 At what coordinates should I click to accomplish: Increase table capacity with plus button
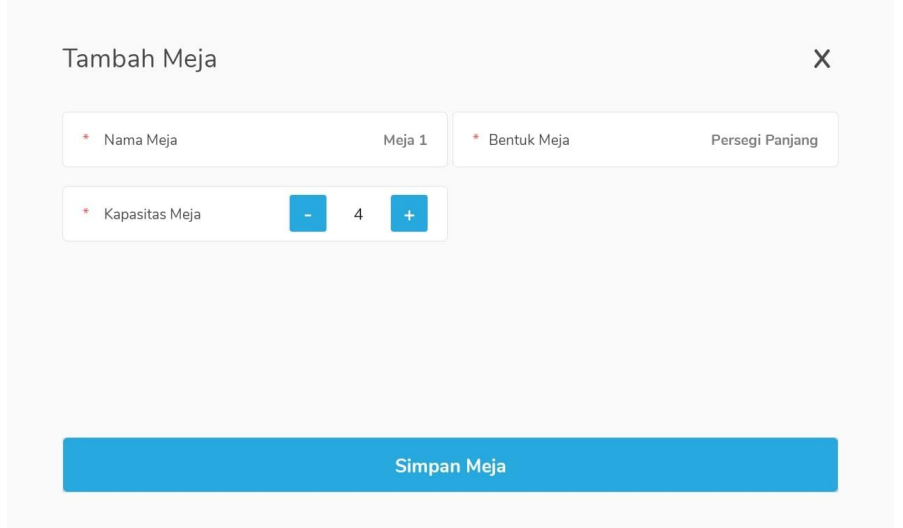(x=409, y=214)
